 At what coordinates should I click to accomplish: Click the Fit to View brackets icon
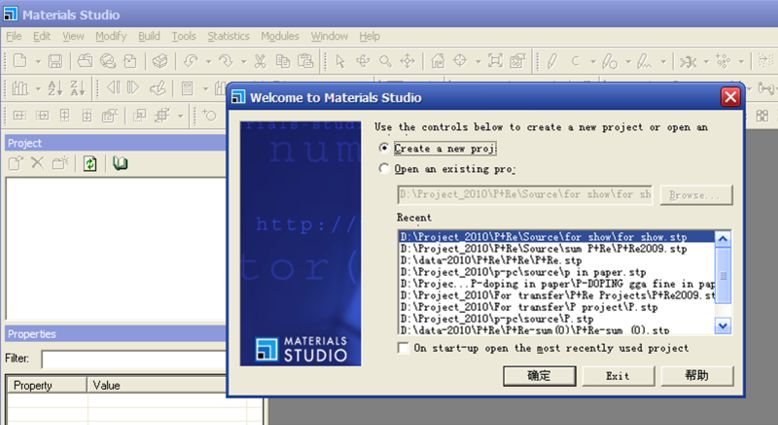click(495, 61)
